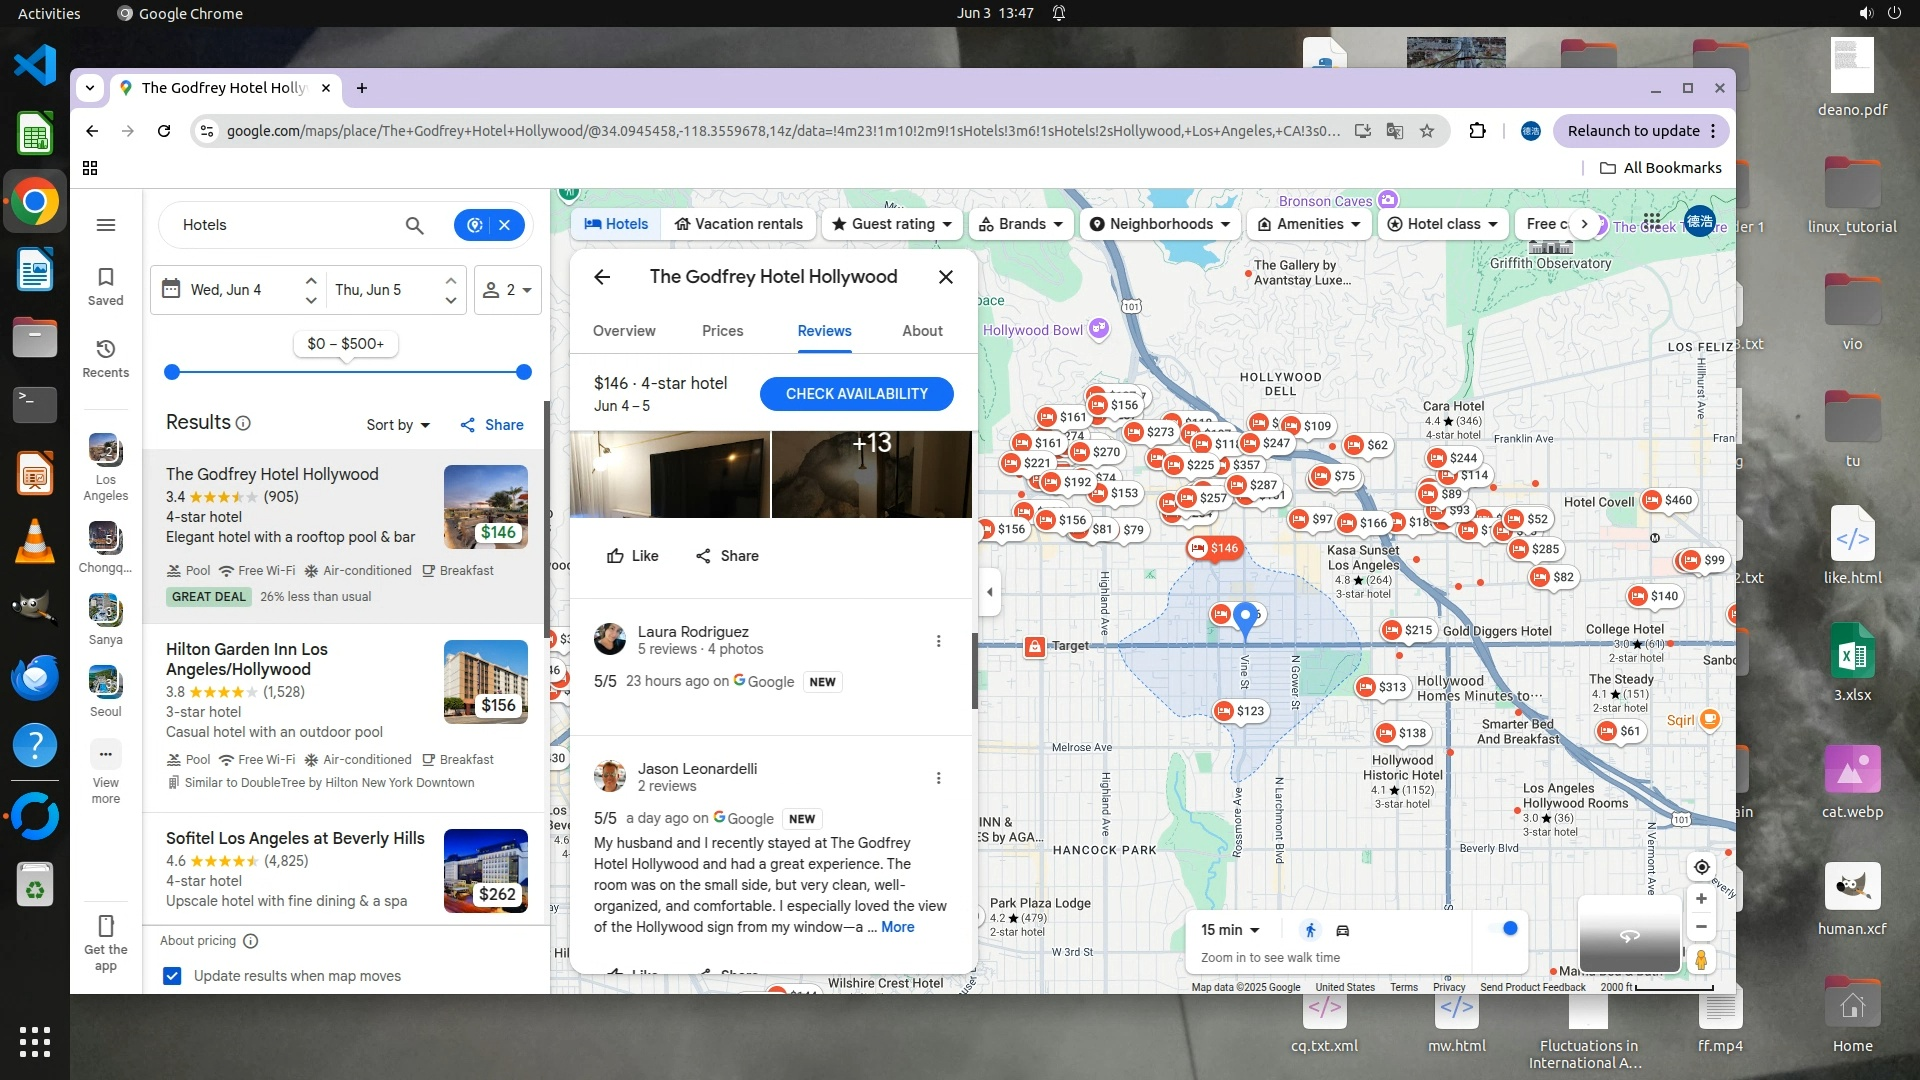Click the Saved bookmark icon in sidebar

pos(105,277)
